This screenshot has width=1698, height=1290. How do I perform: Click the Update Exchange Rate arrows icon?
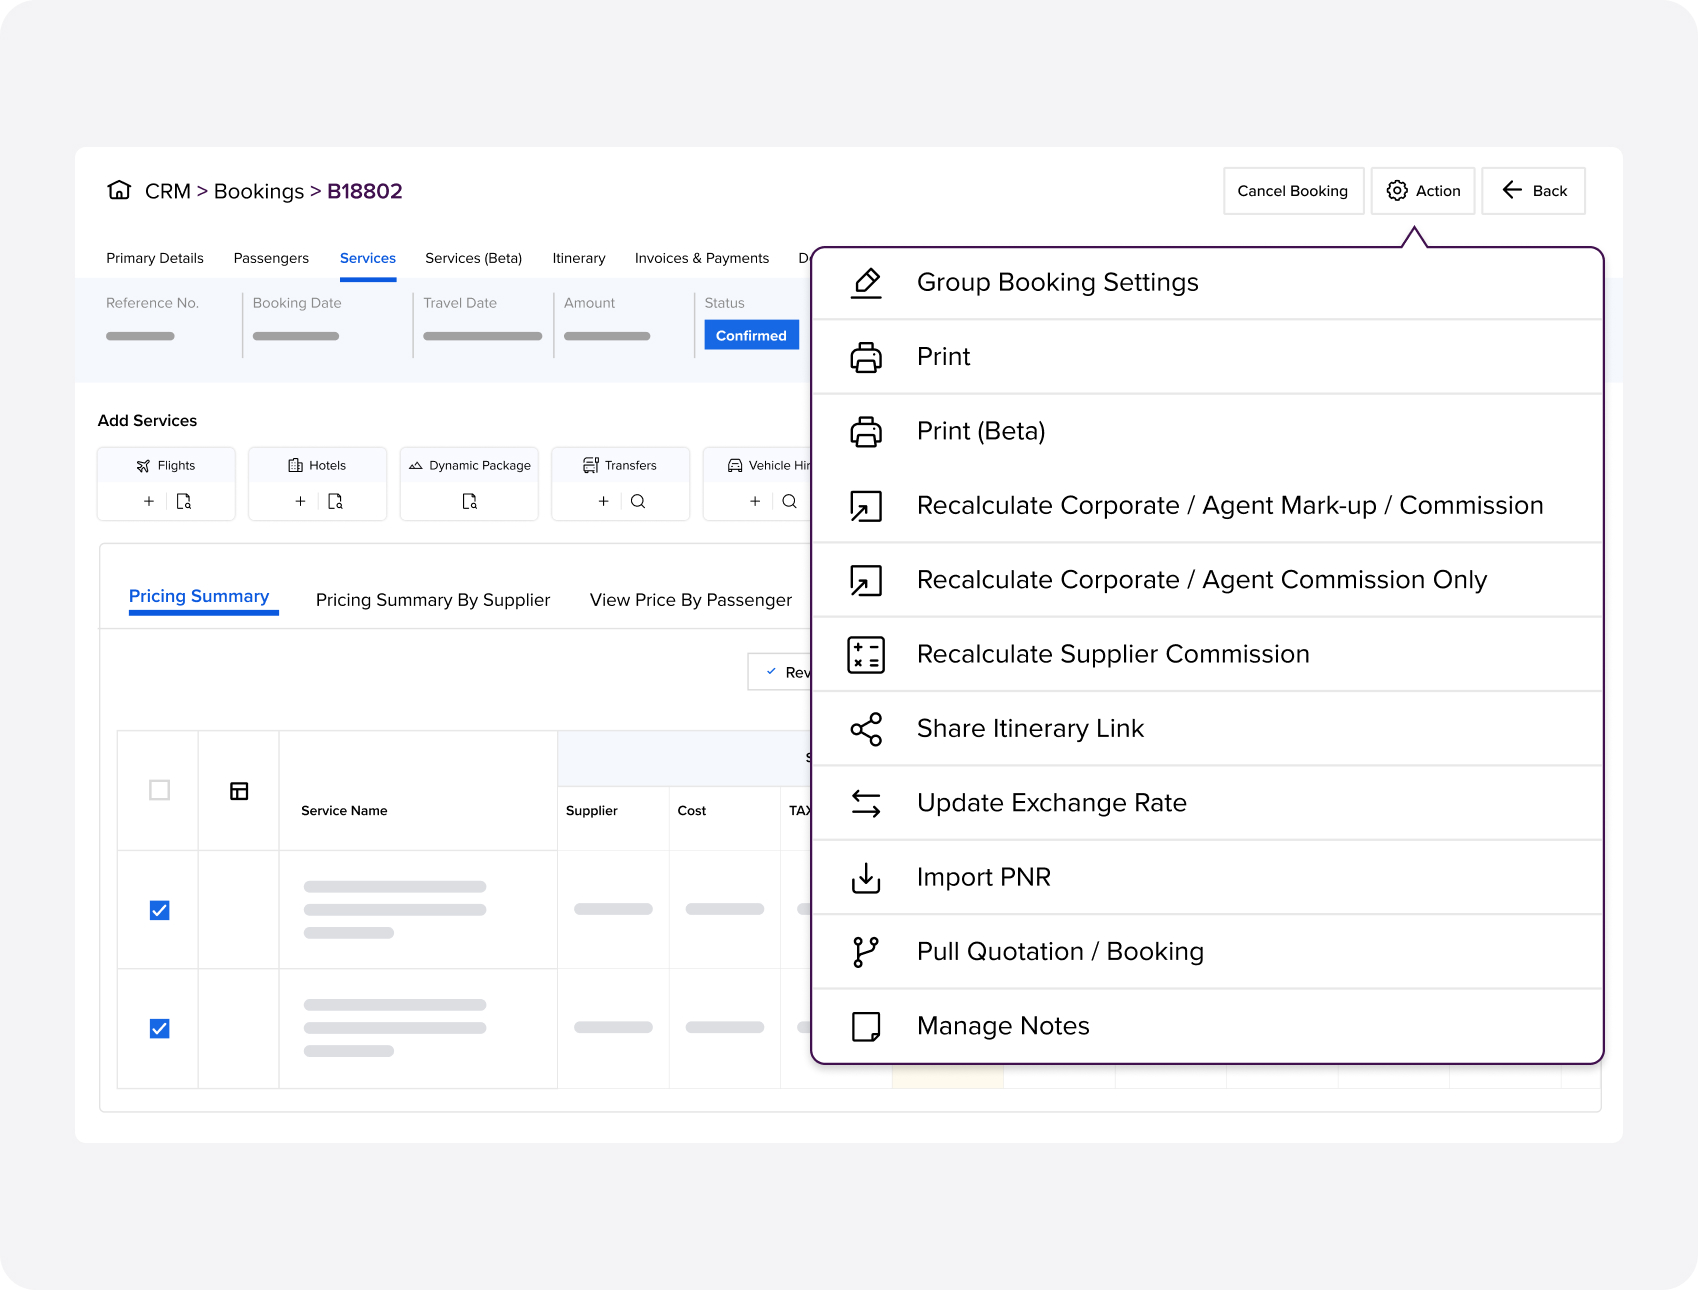pyautogui.click(x=866, y=803)
